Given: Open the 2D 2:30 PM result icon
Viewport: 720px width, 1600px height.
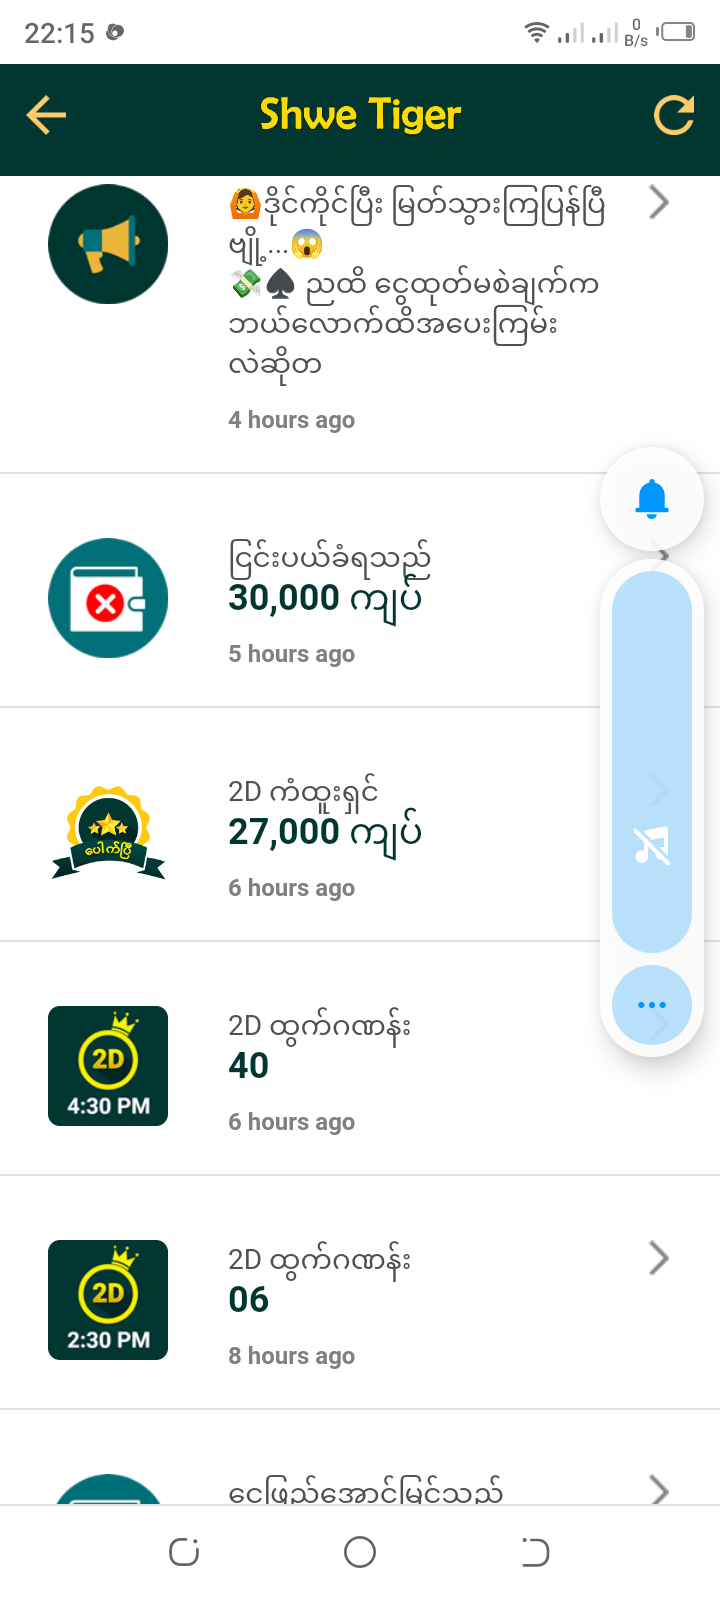Looking at the screenshot, I should pos(108,1300).
